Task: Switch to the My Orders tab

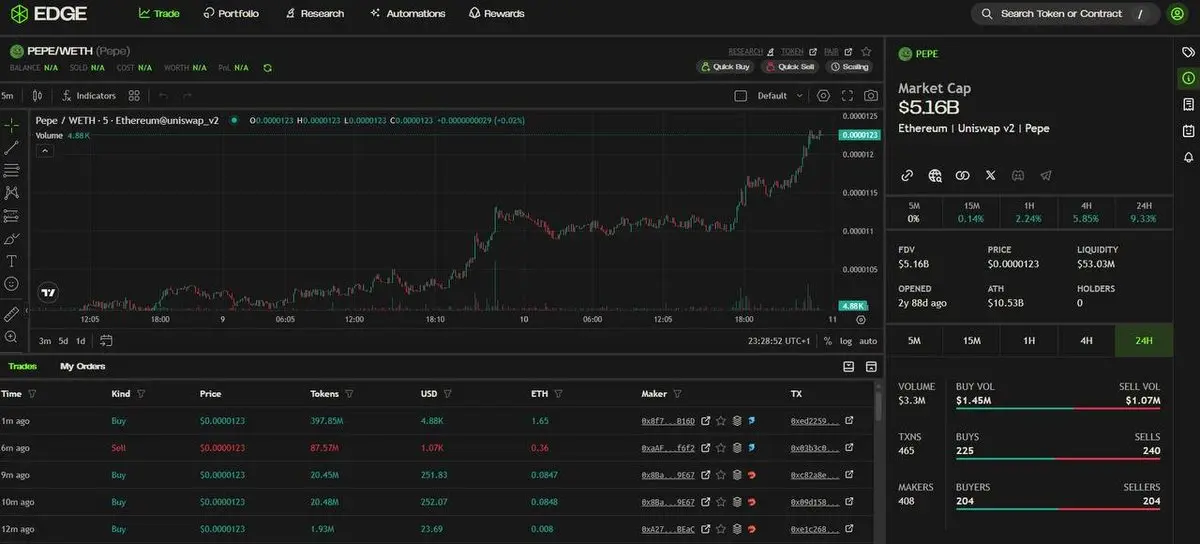Action: 82,367
